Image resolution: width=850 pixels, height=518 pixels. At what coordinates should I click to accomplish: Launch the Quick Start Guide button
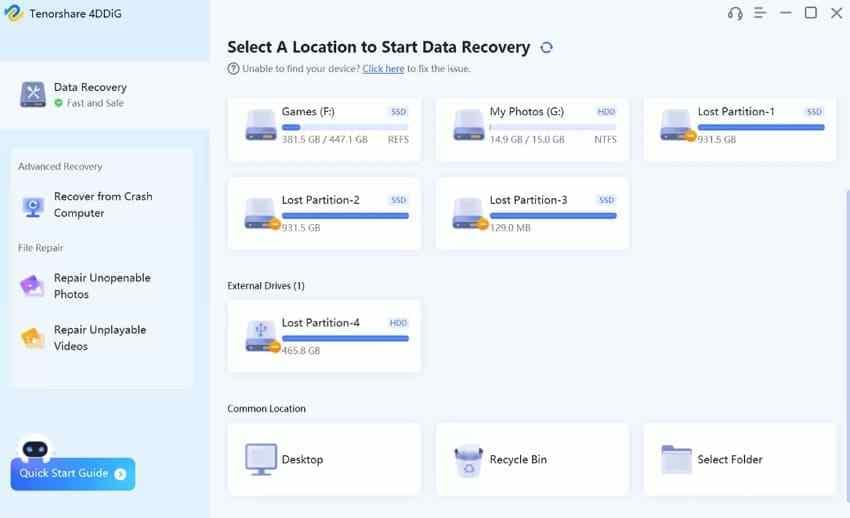(73, 474)
